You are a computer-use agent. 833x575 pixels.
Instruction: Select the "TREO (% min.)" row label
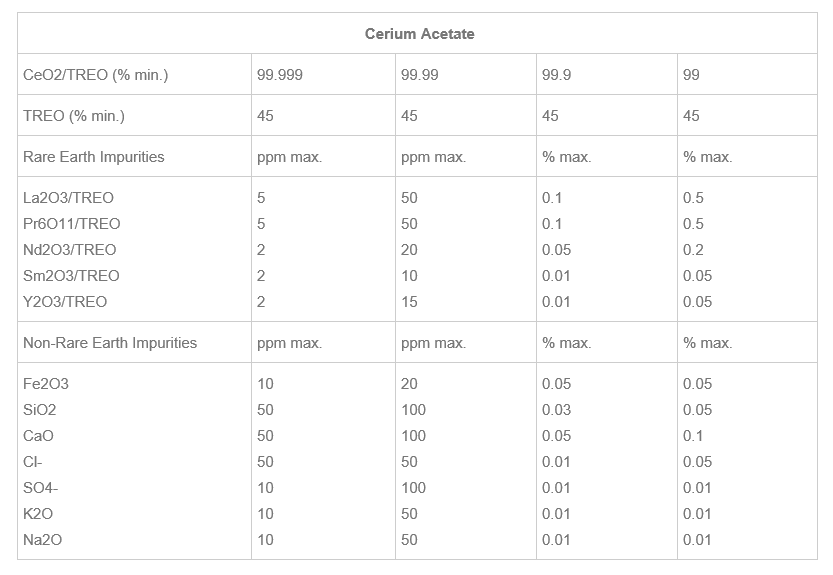click(x=74, y=116)
